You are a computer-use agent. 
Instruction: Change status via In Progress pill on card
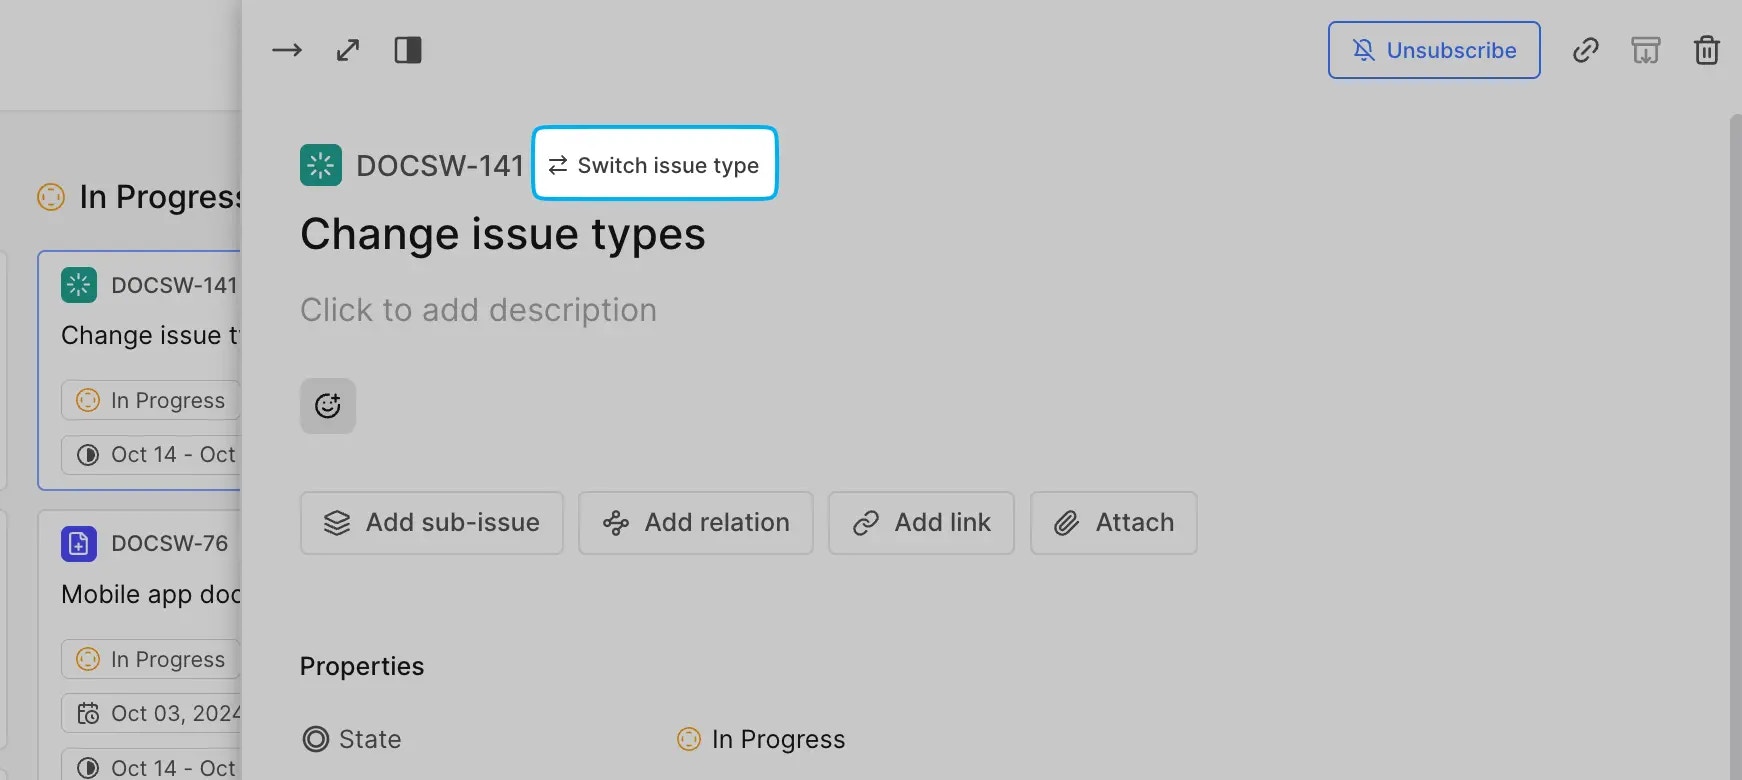pyautogui.click(x=150, y=400)
